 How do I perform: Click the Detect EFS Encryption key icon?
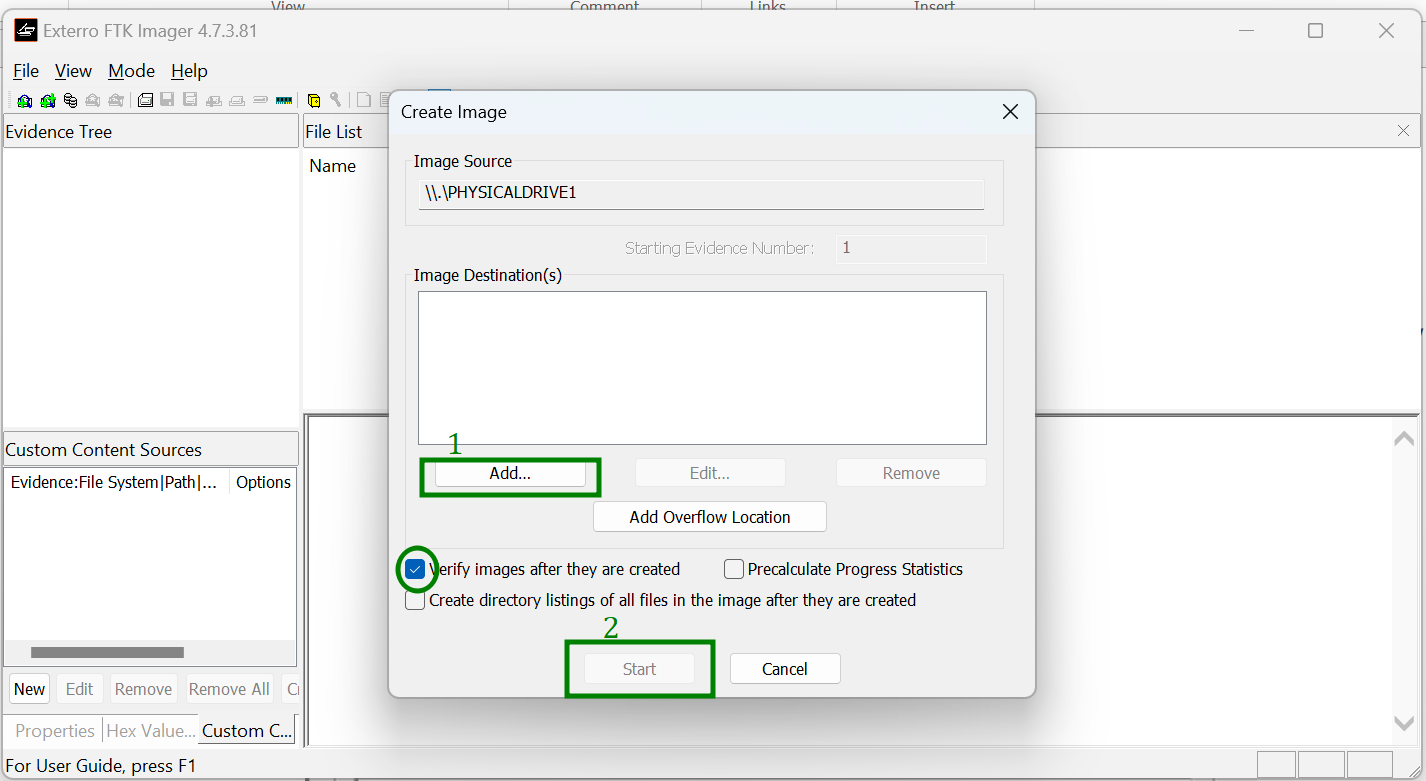coord(336,100)
